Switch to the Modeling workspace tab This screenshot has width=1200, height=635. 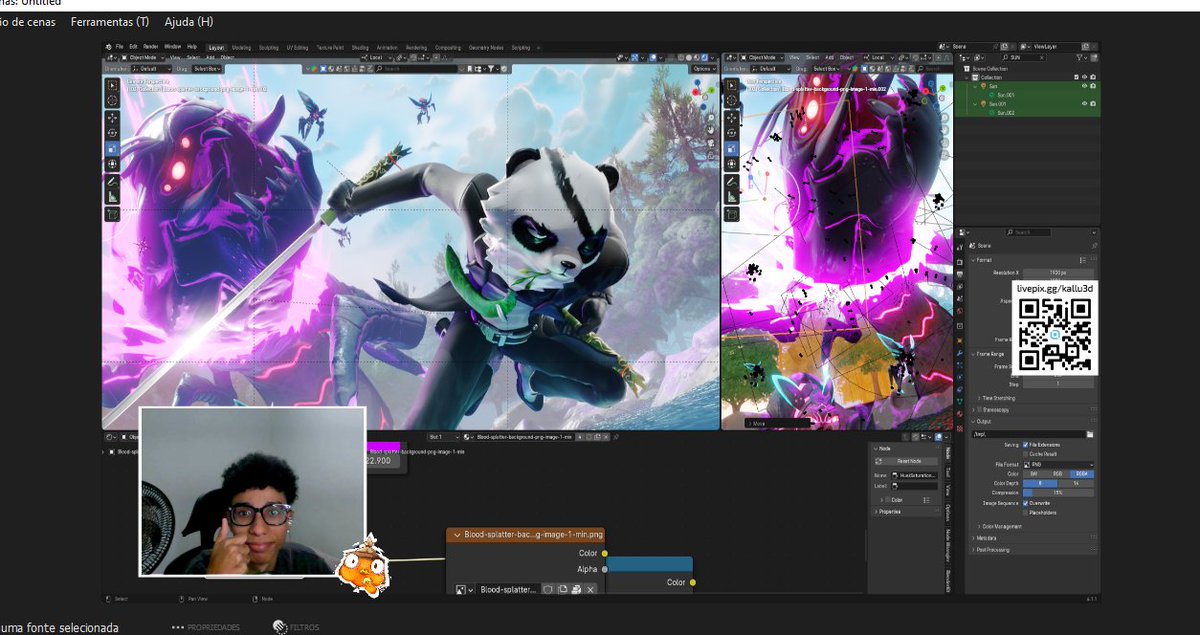click(242, 47)
